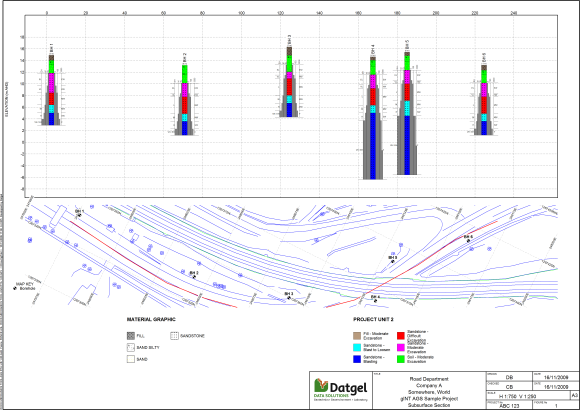Click the green Soil Moderate Excavation swatch
580x410 pixels.
point(401,359)
